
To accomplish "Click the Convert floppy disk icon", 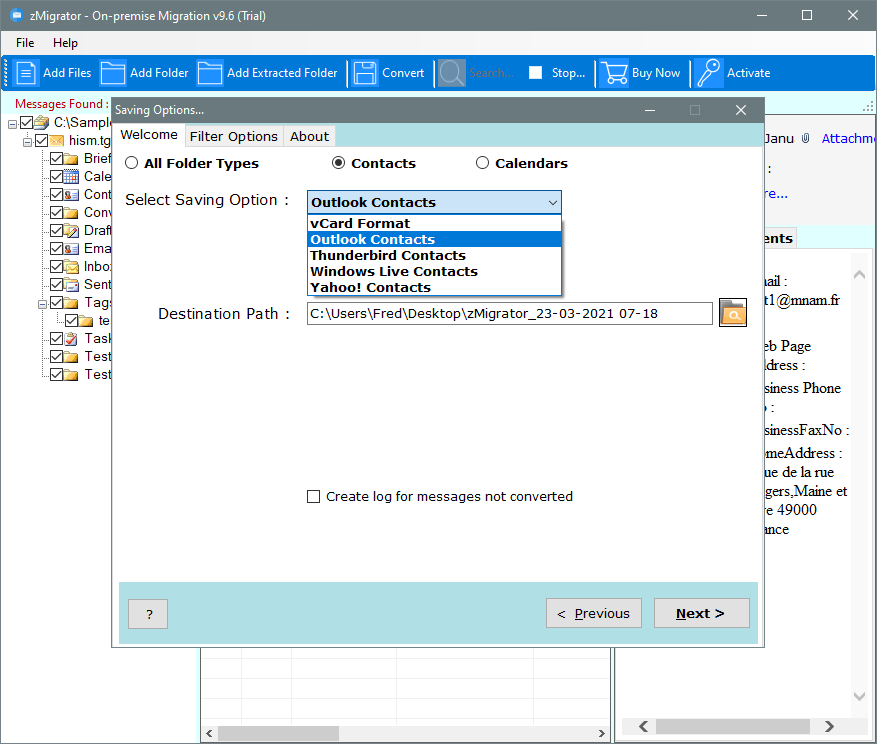I will 365,73.
